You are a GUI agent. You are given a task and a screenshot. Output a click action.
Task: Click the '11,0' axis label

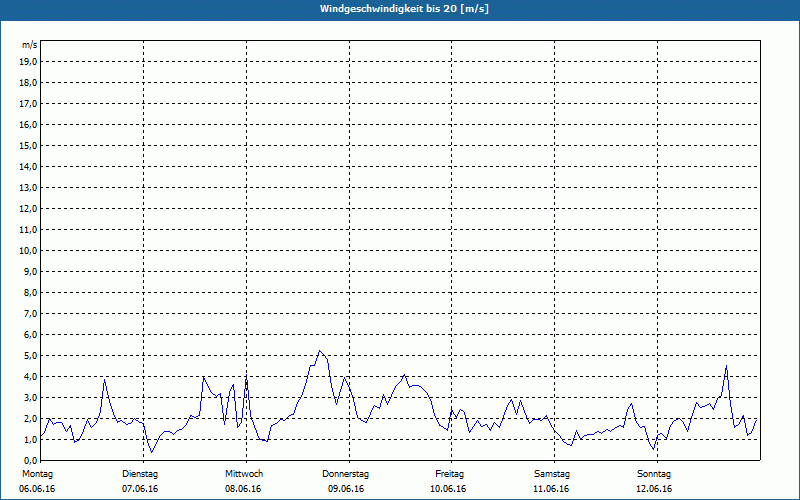tap(28, 230)
